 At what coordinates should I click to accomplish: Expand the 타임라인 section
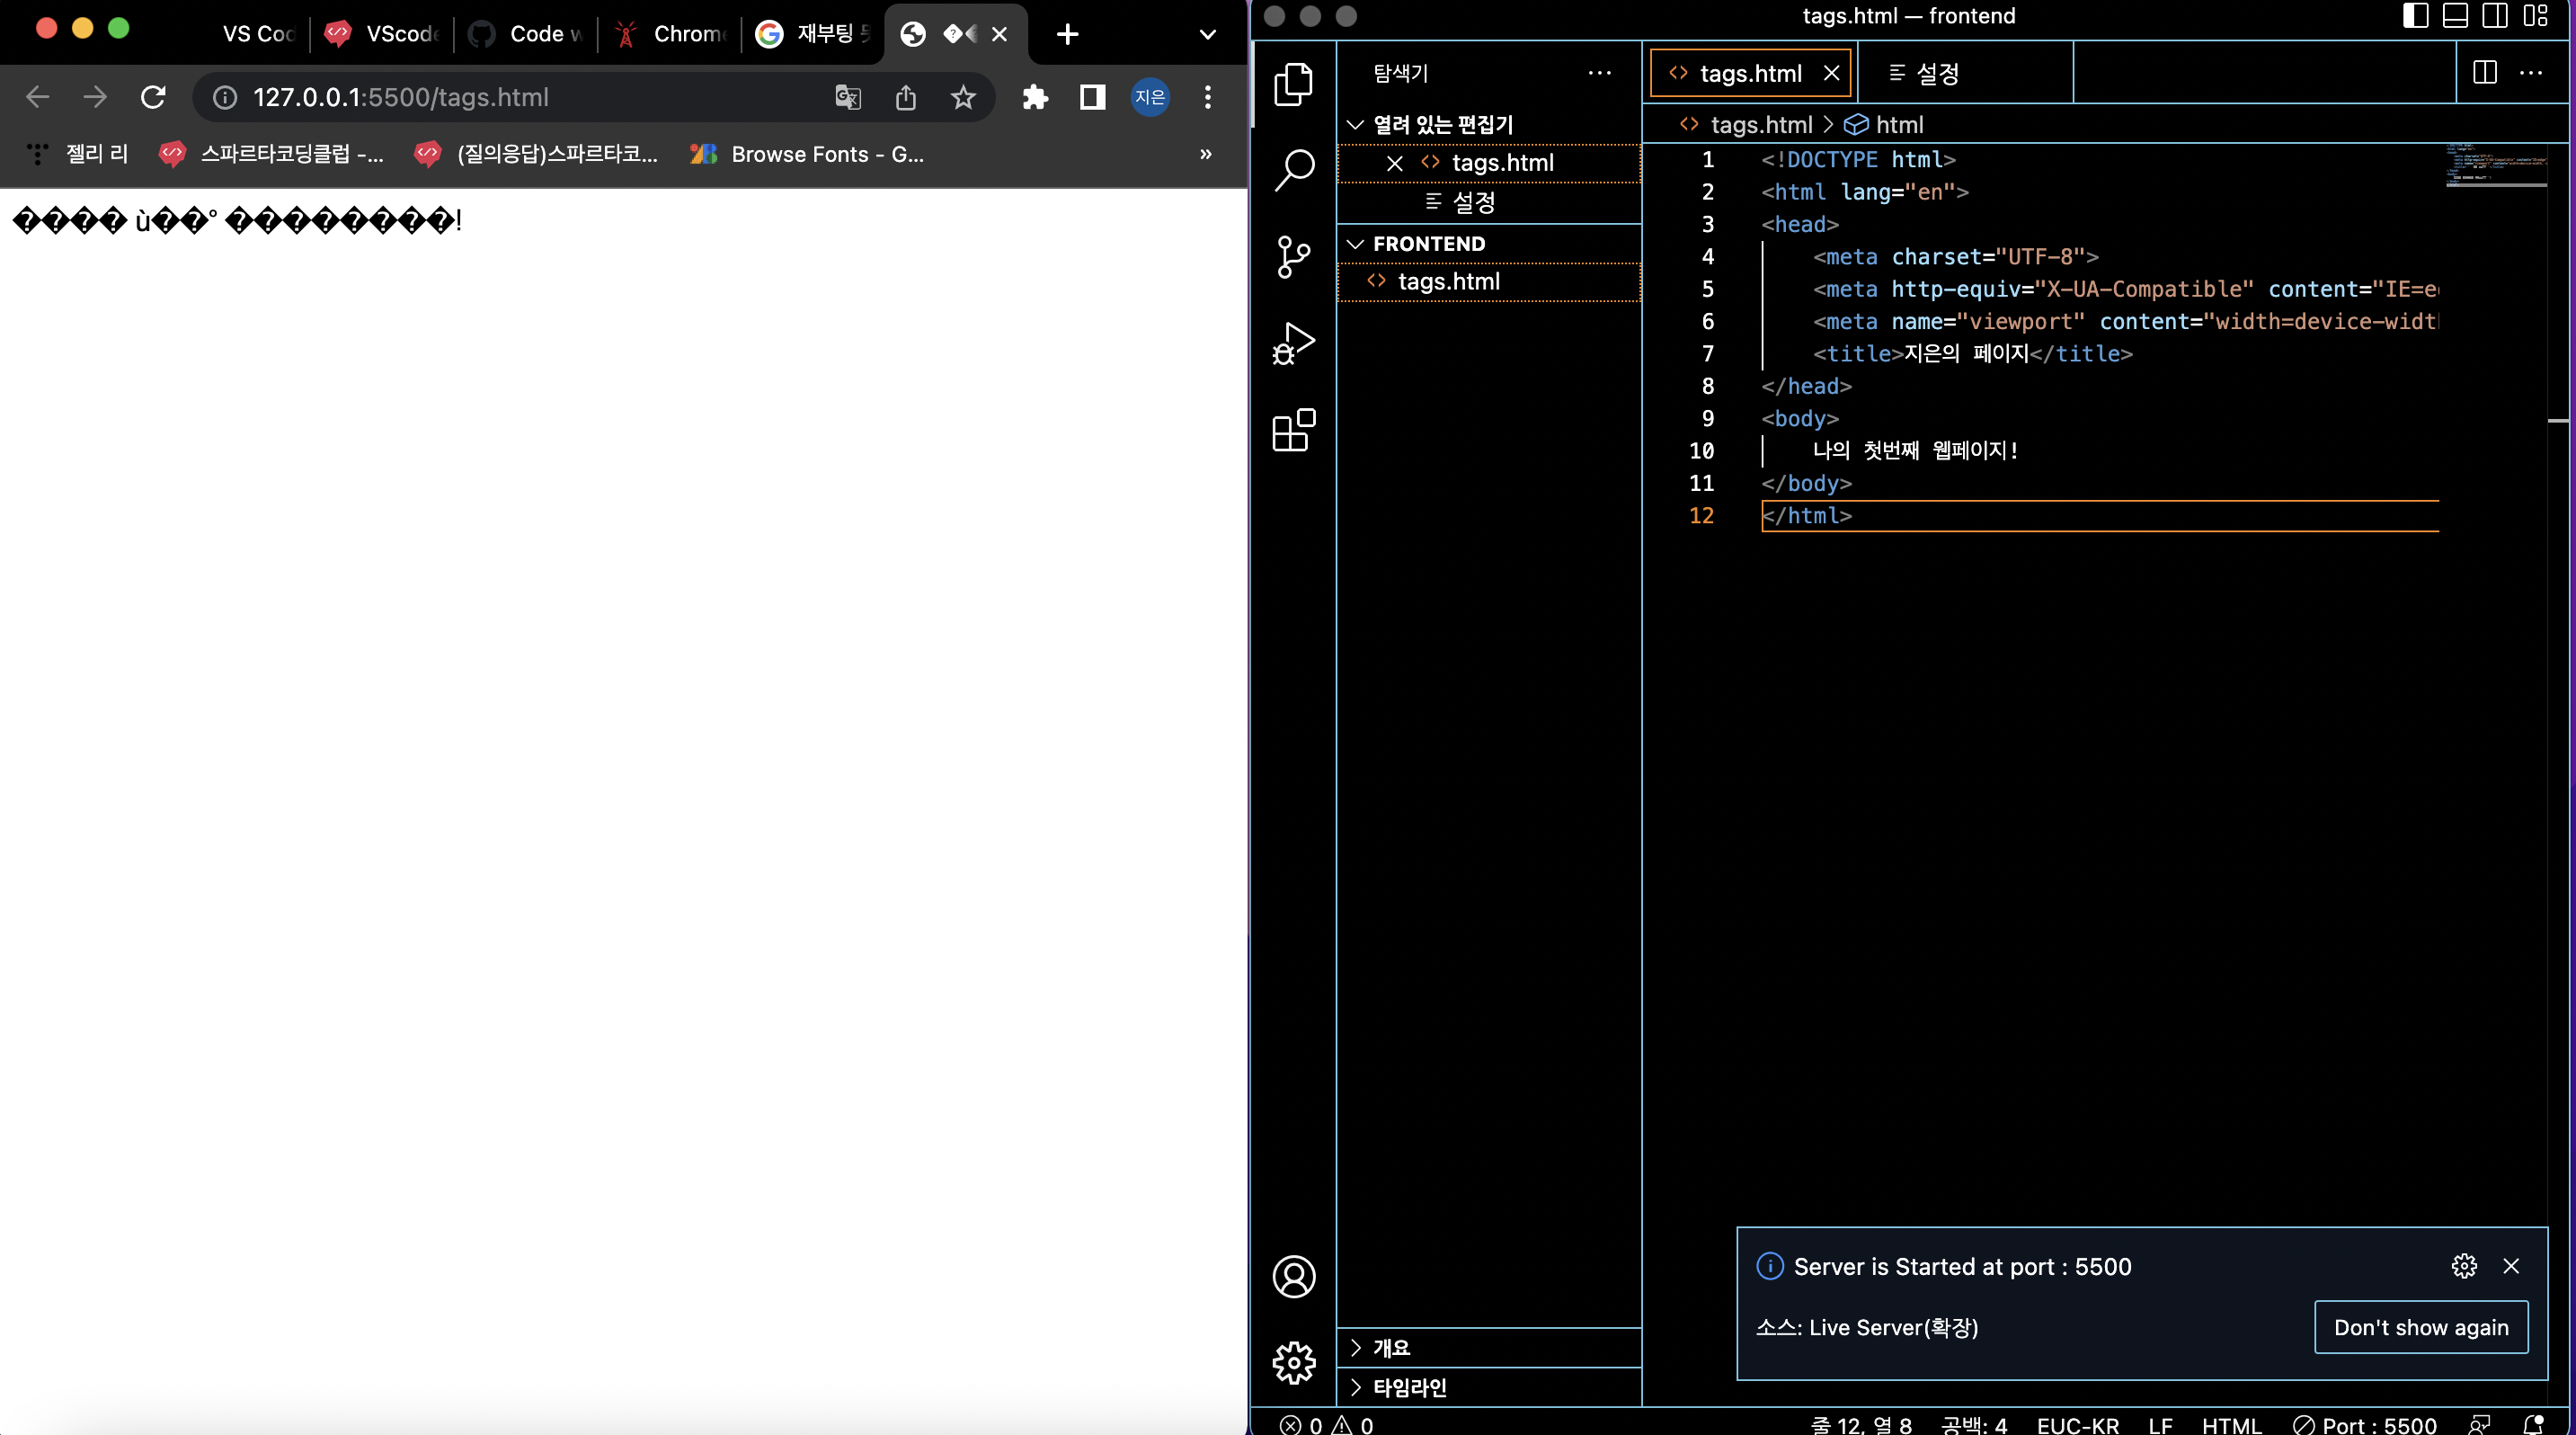click(1488, 1387)
